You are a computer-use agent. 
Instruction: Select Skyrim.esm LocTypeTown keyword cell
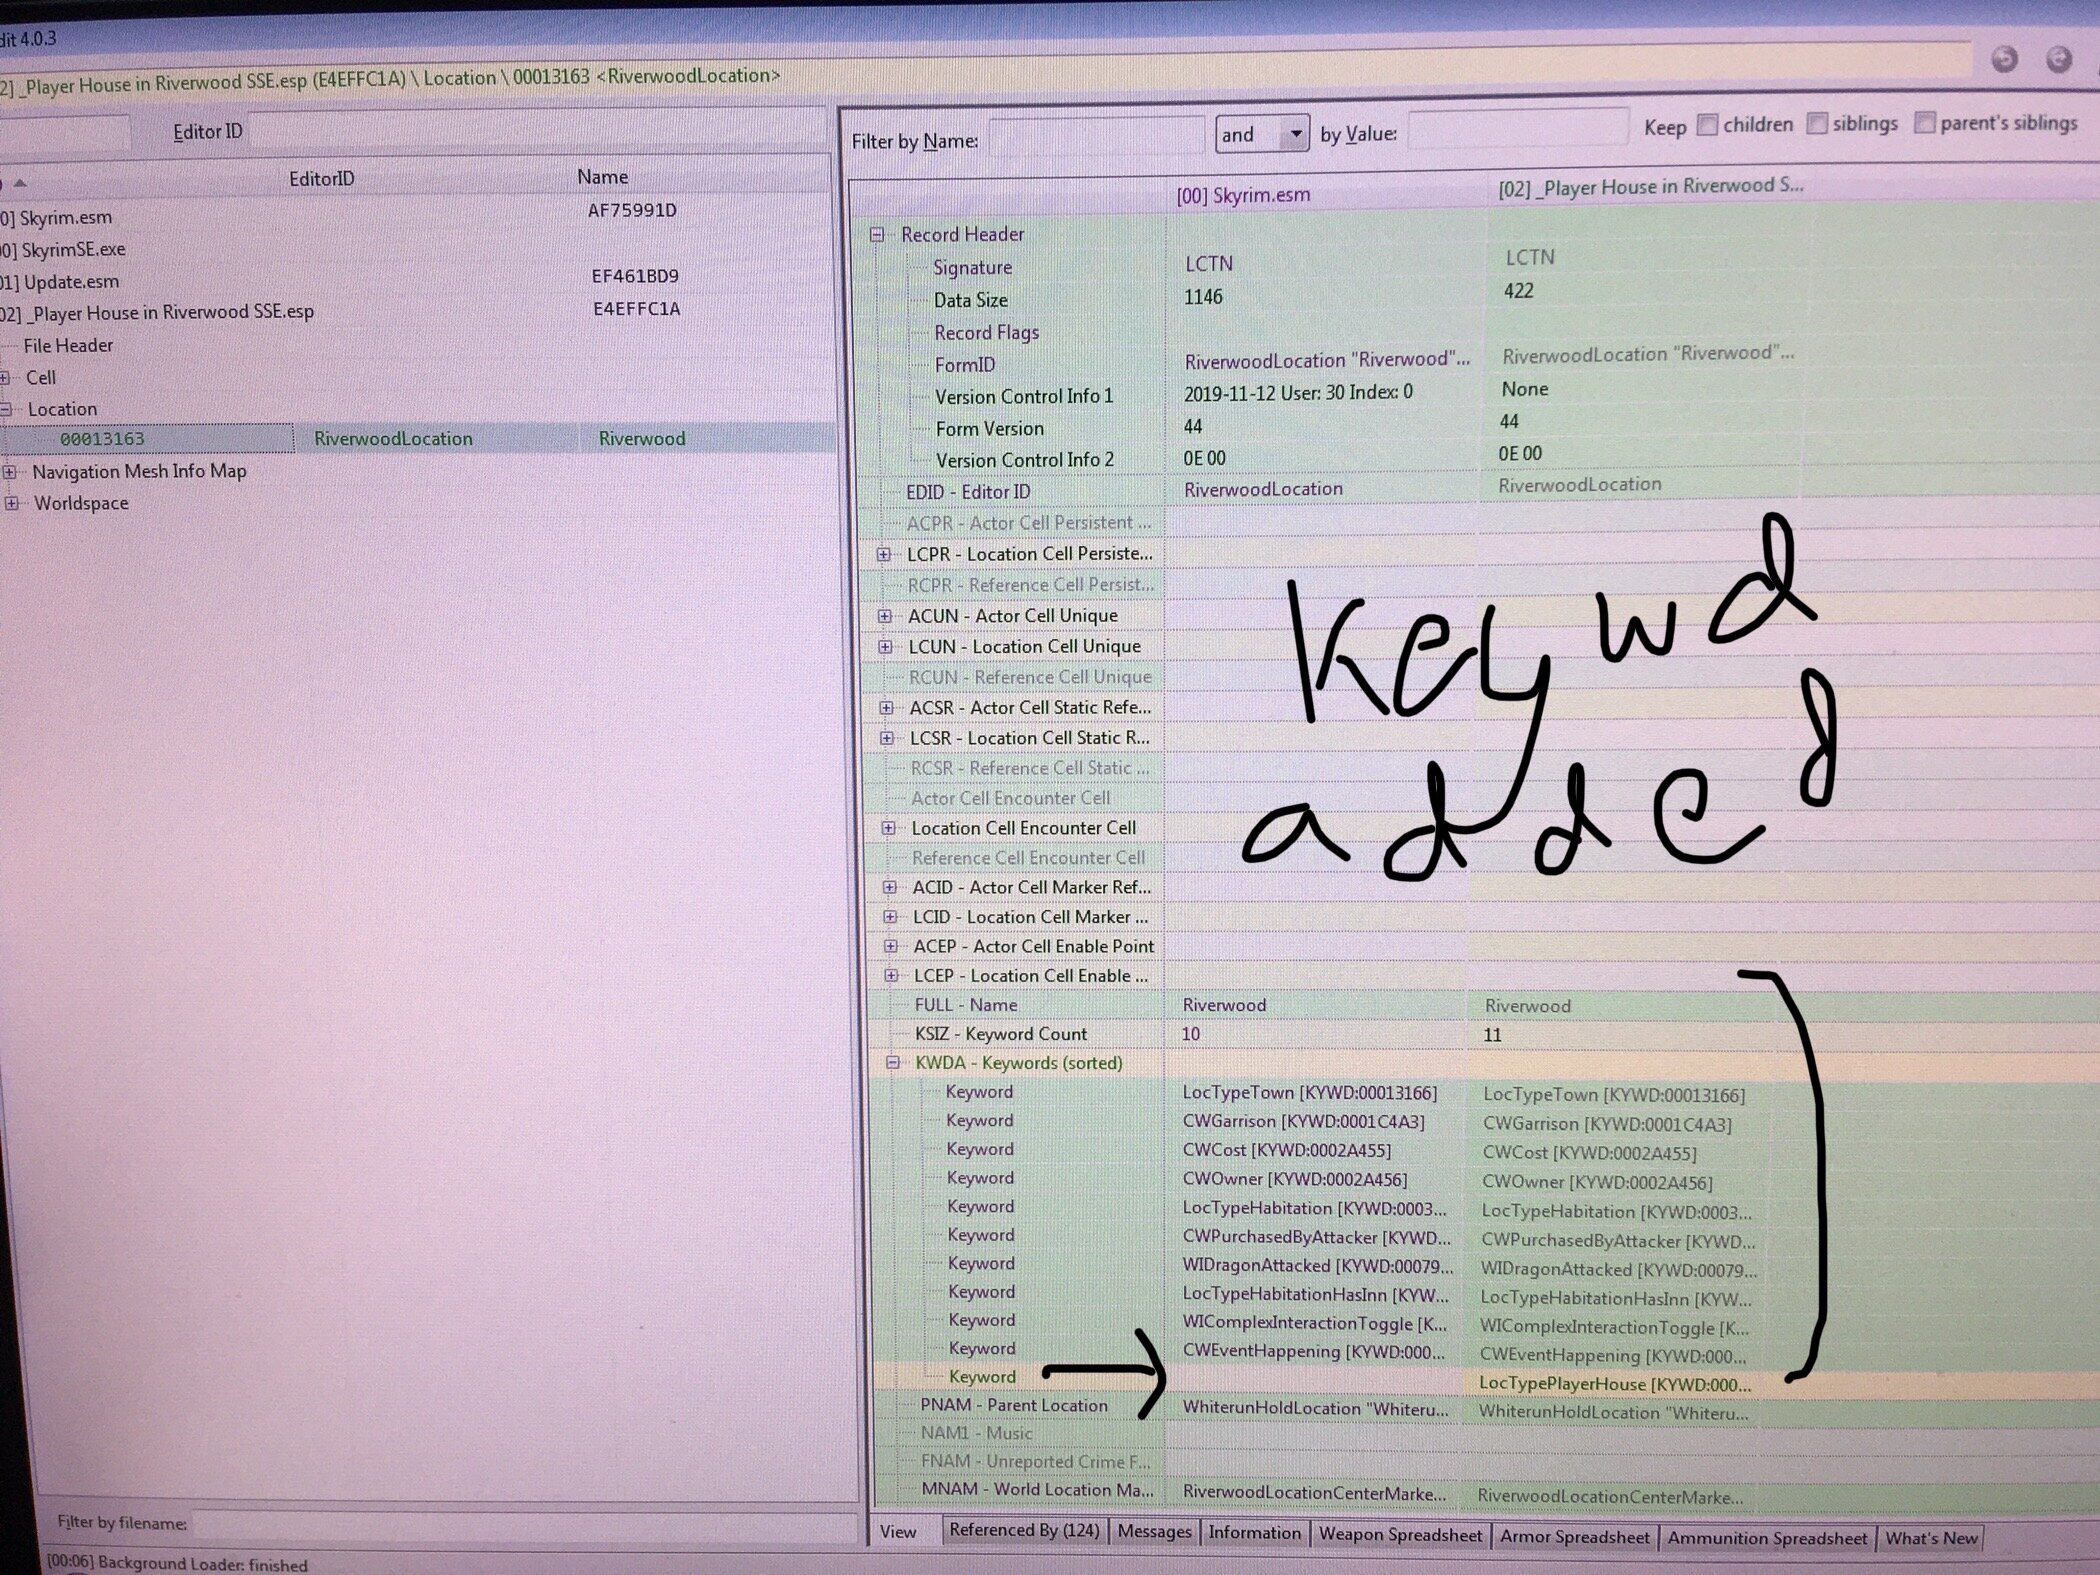click(1309, 1093)
